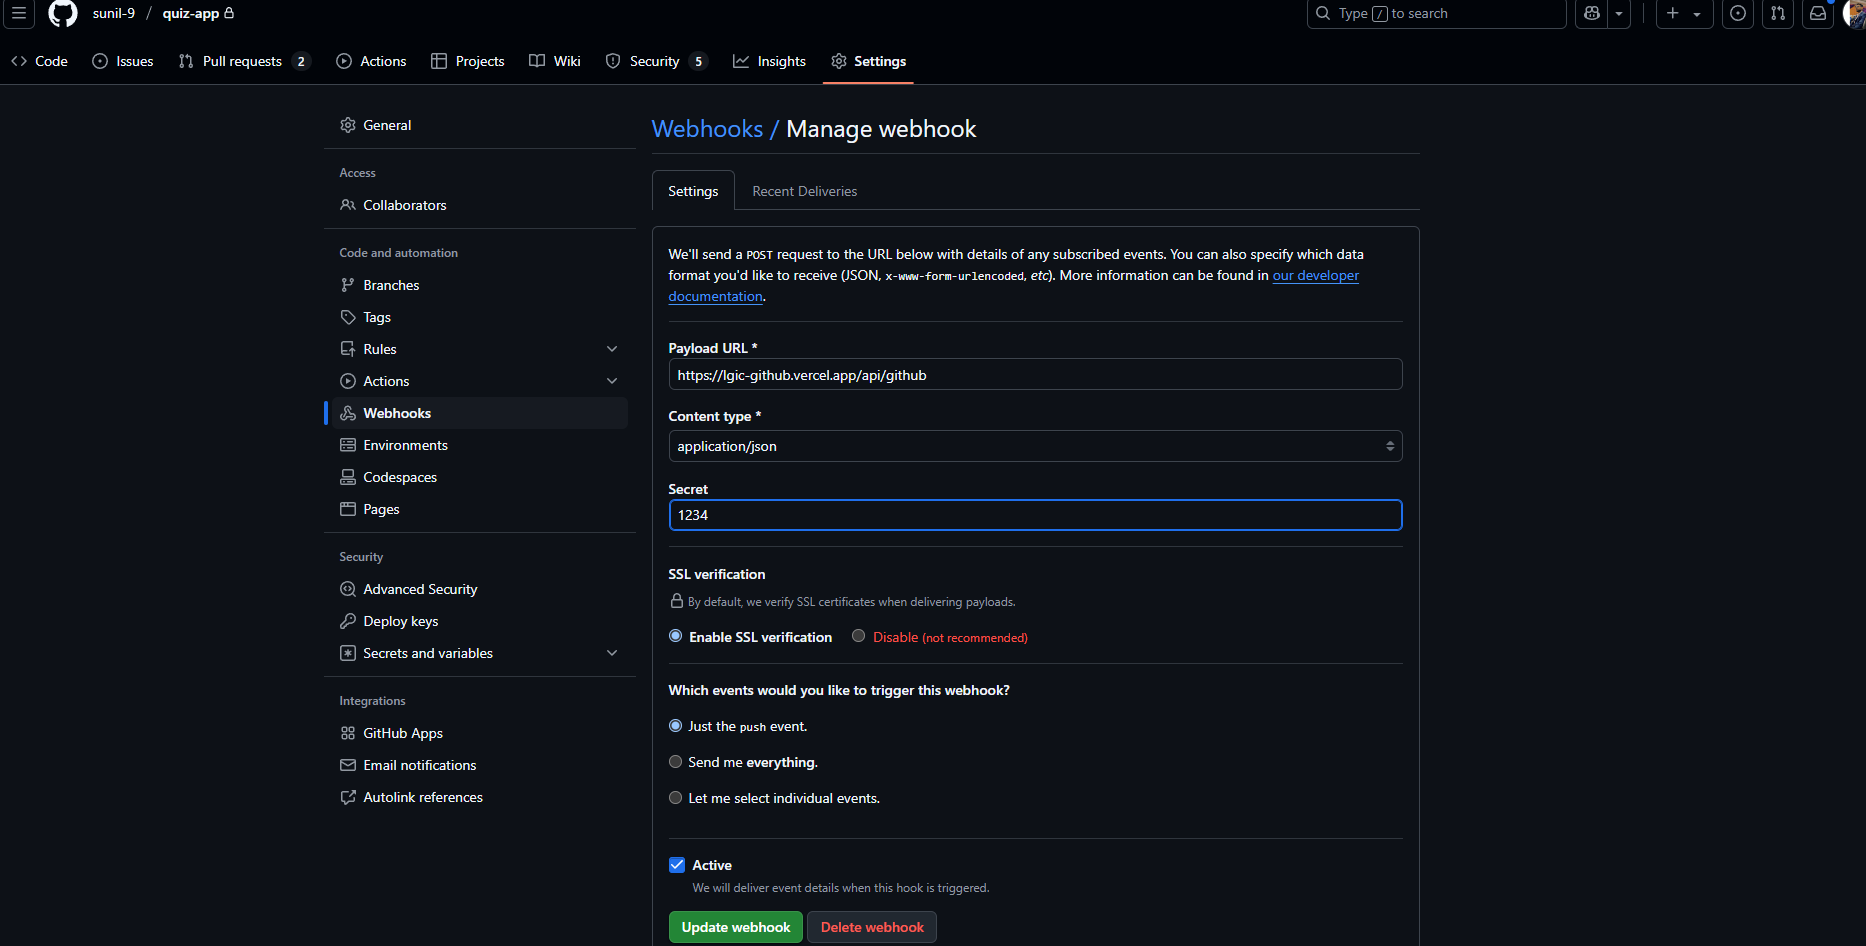
Task: Open Autolink references settings
Action: 476,797
